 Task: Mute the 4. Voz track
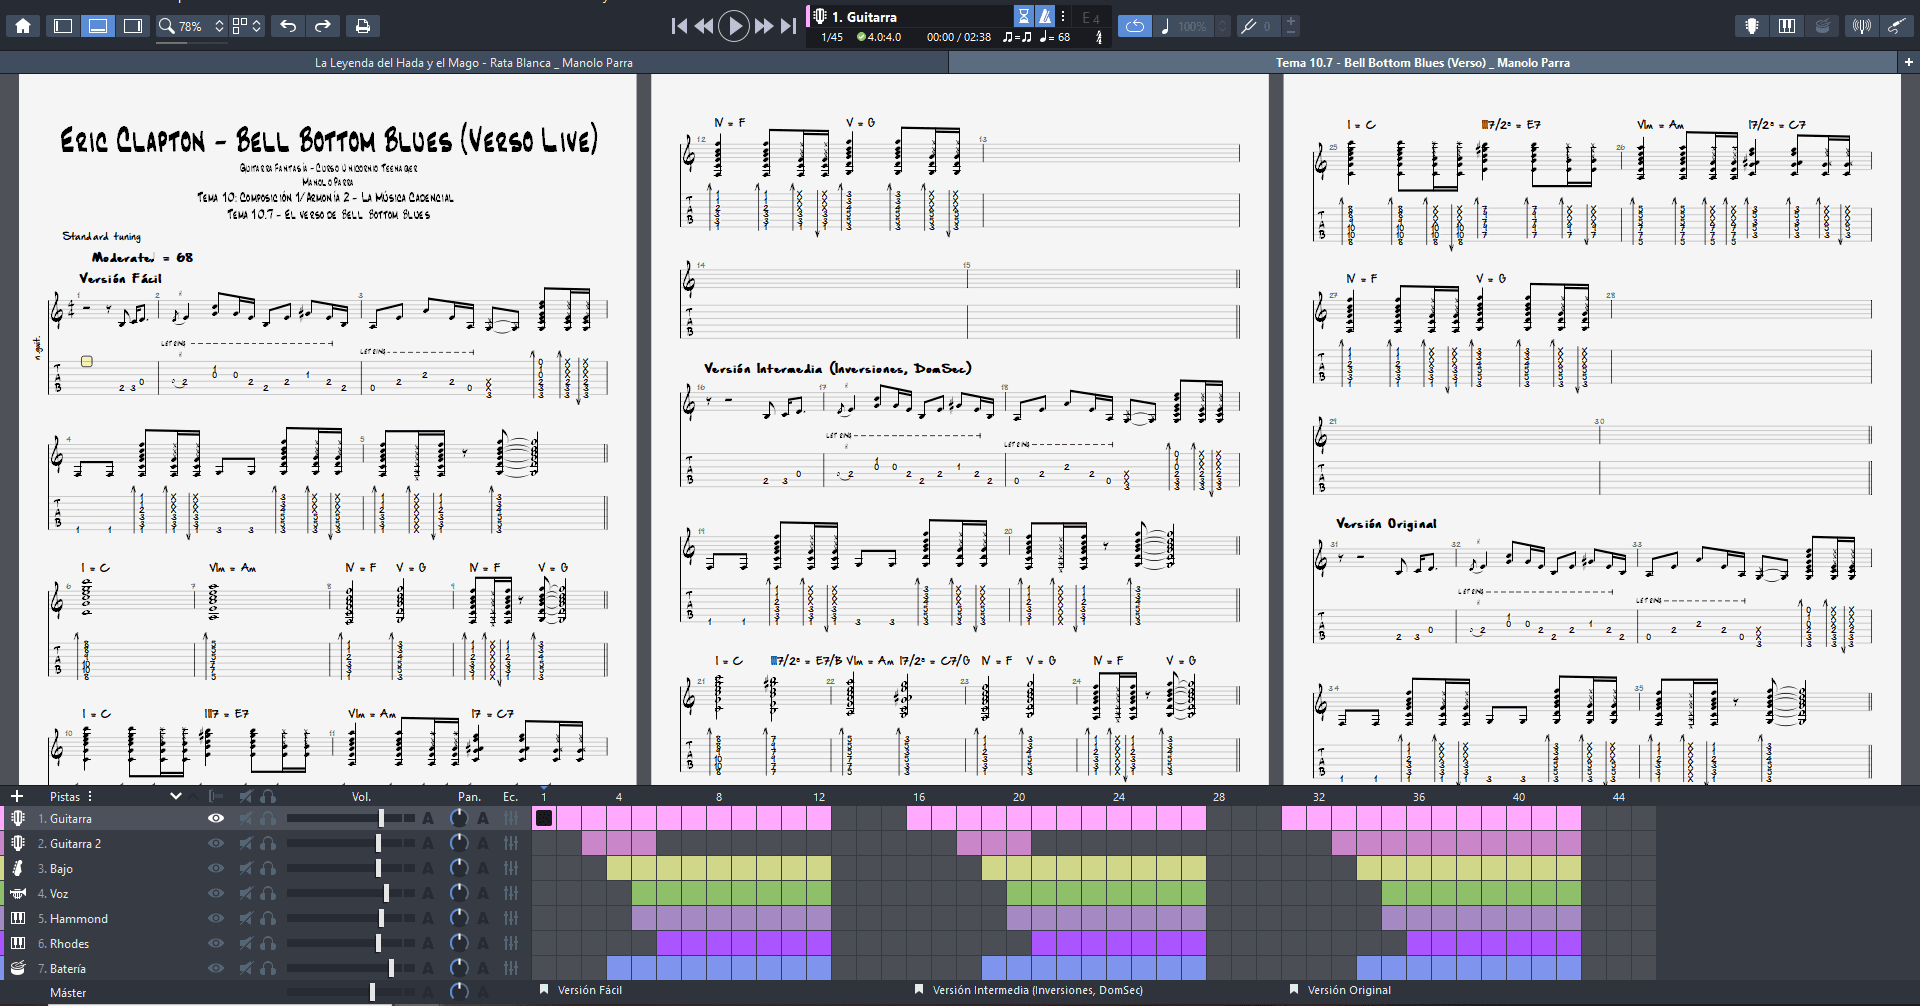(246, 893)
